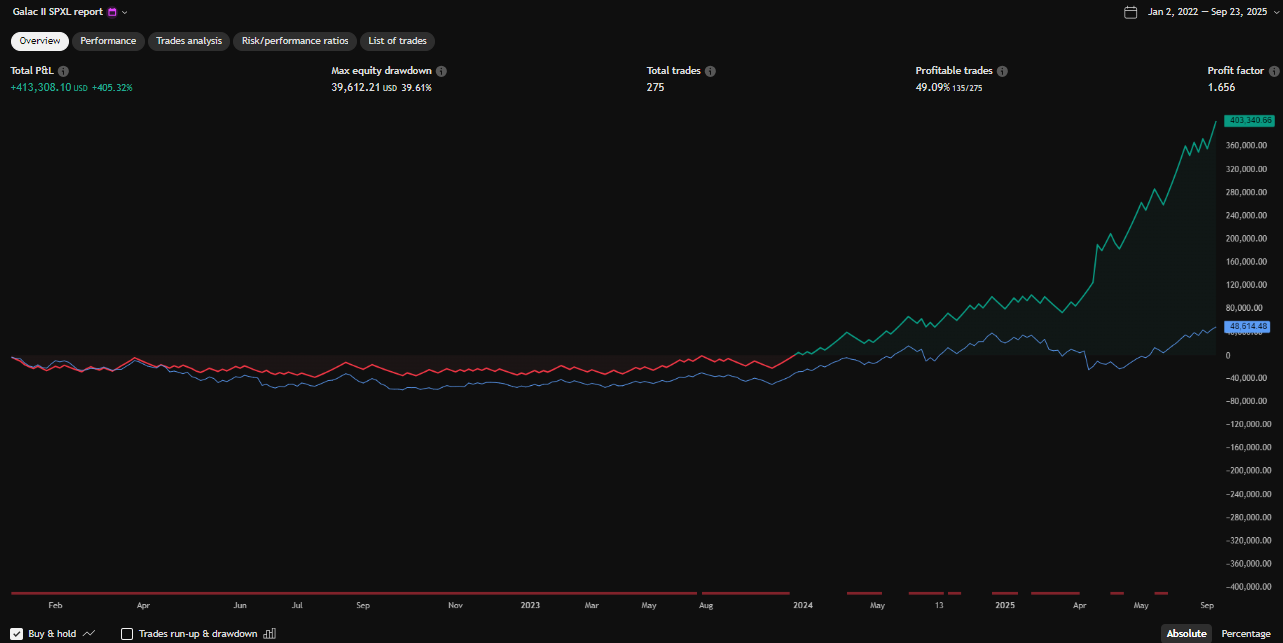Enable Trades run-up & drawdown checkbox
Screen dimensions: 1283x643
coord(127,634)
